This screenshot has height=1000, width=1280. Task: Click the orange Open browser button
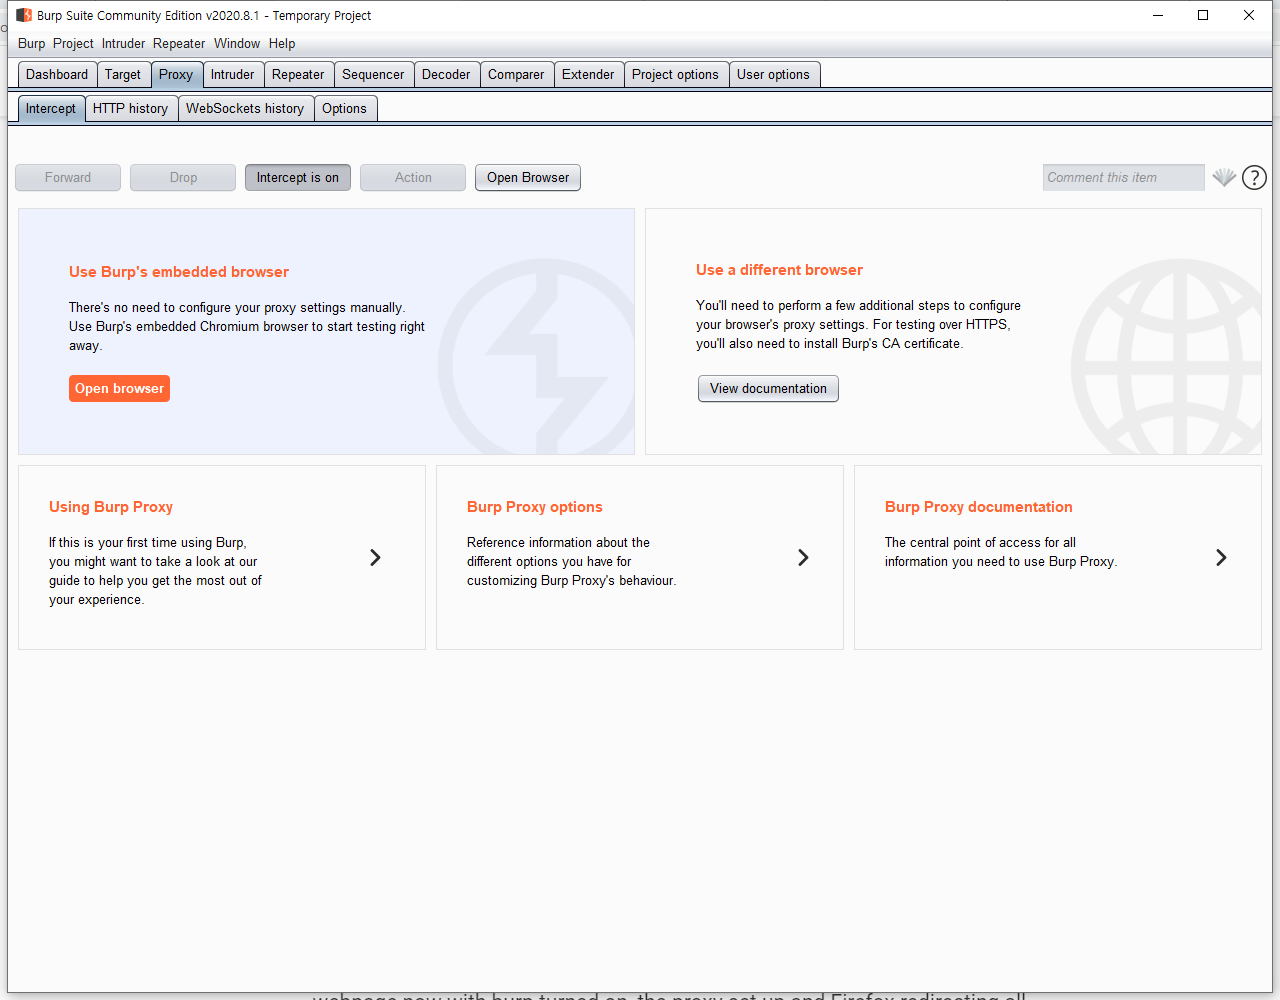(x=119, y=388)
